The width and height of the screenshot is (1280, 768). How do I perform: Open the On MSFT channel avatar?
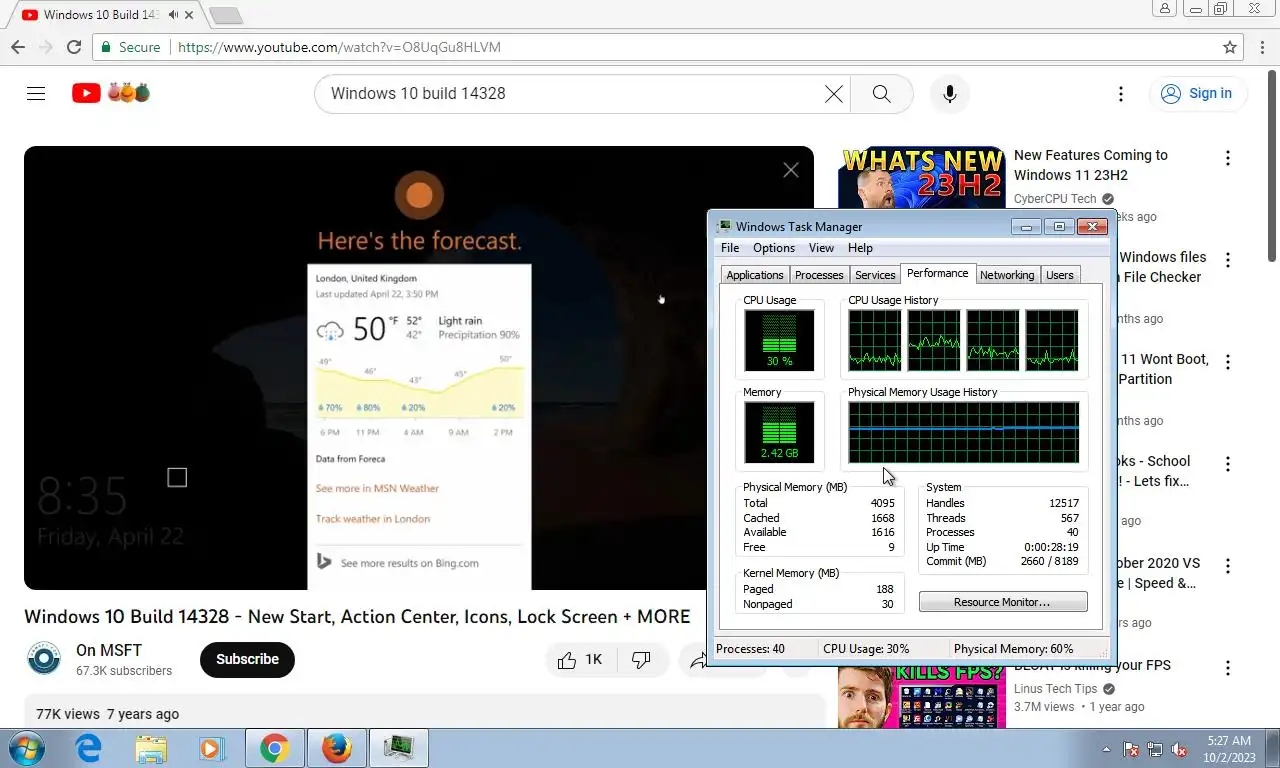[44, 659]
